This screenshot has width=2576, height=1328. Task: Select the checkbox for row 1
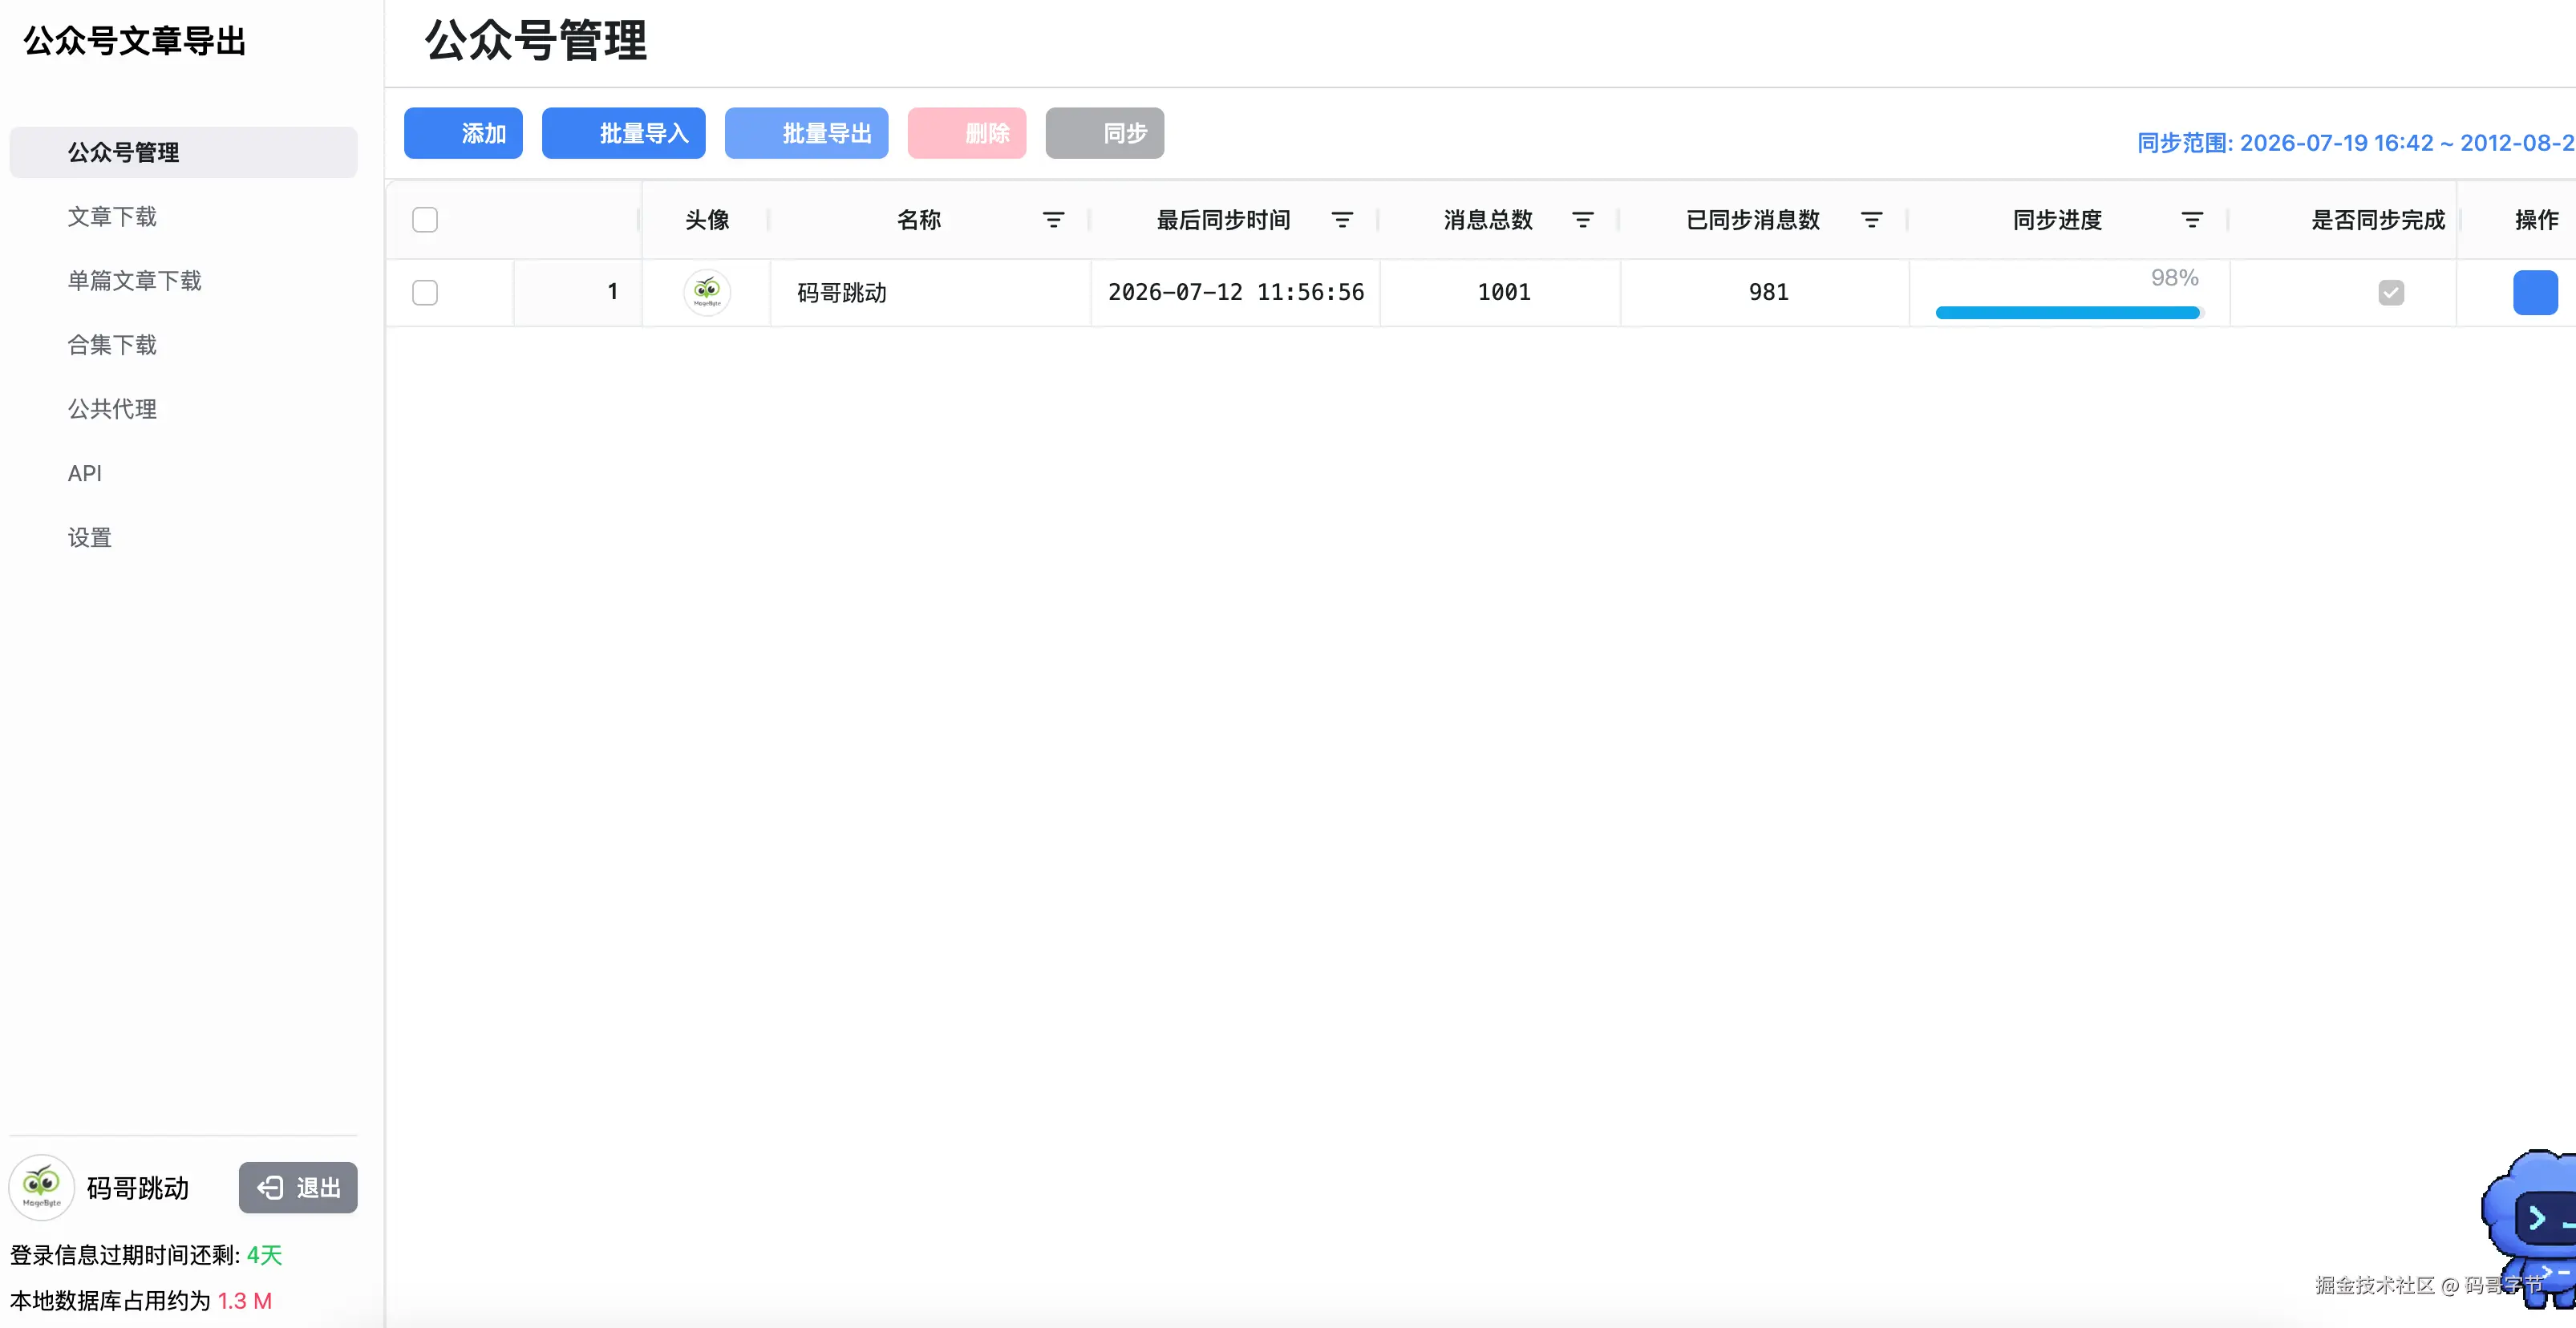(x=425, y=292)
